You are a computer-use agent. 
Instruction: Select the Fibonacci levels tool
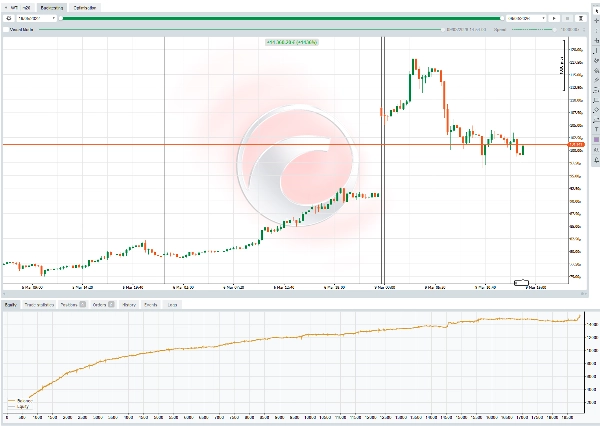tap(596, 90)
